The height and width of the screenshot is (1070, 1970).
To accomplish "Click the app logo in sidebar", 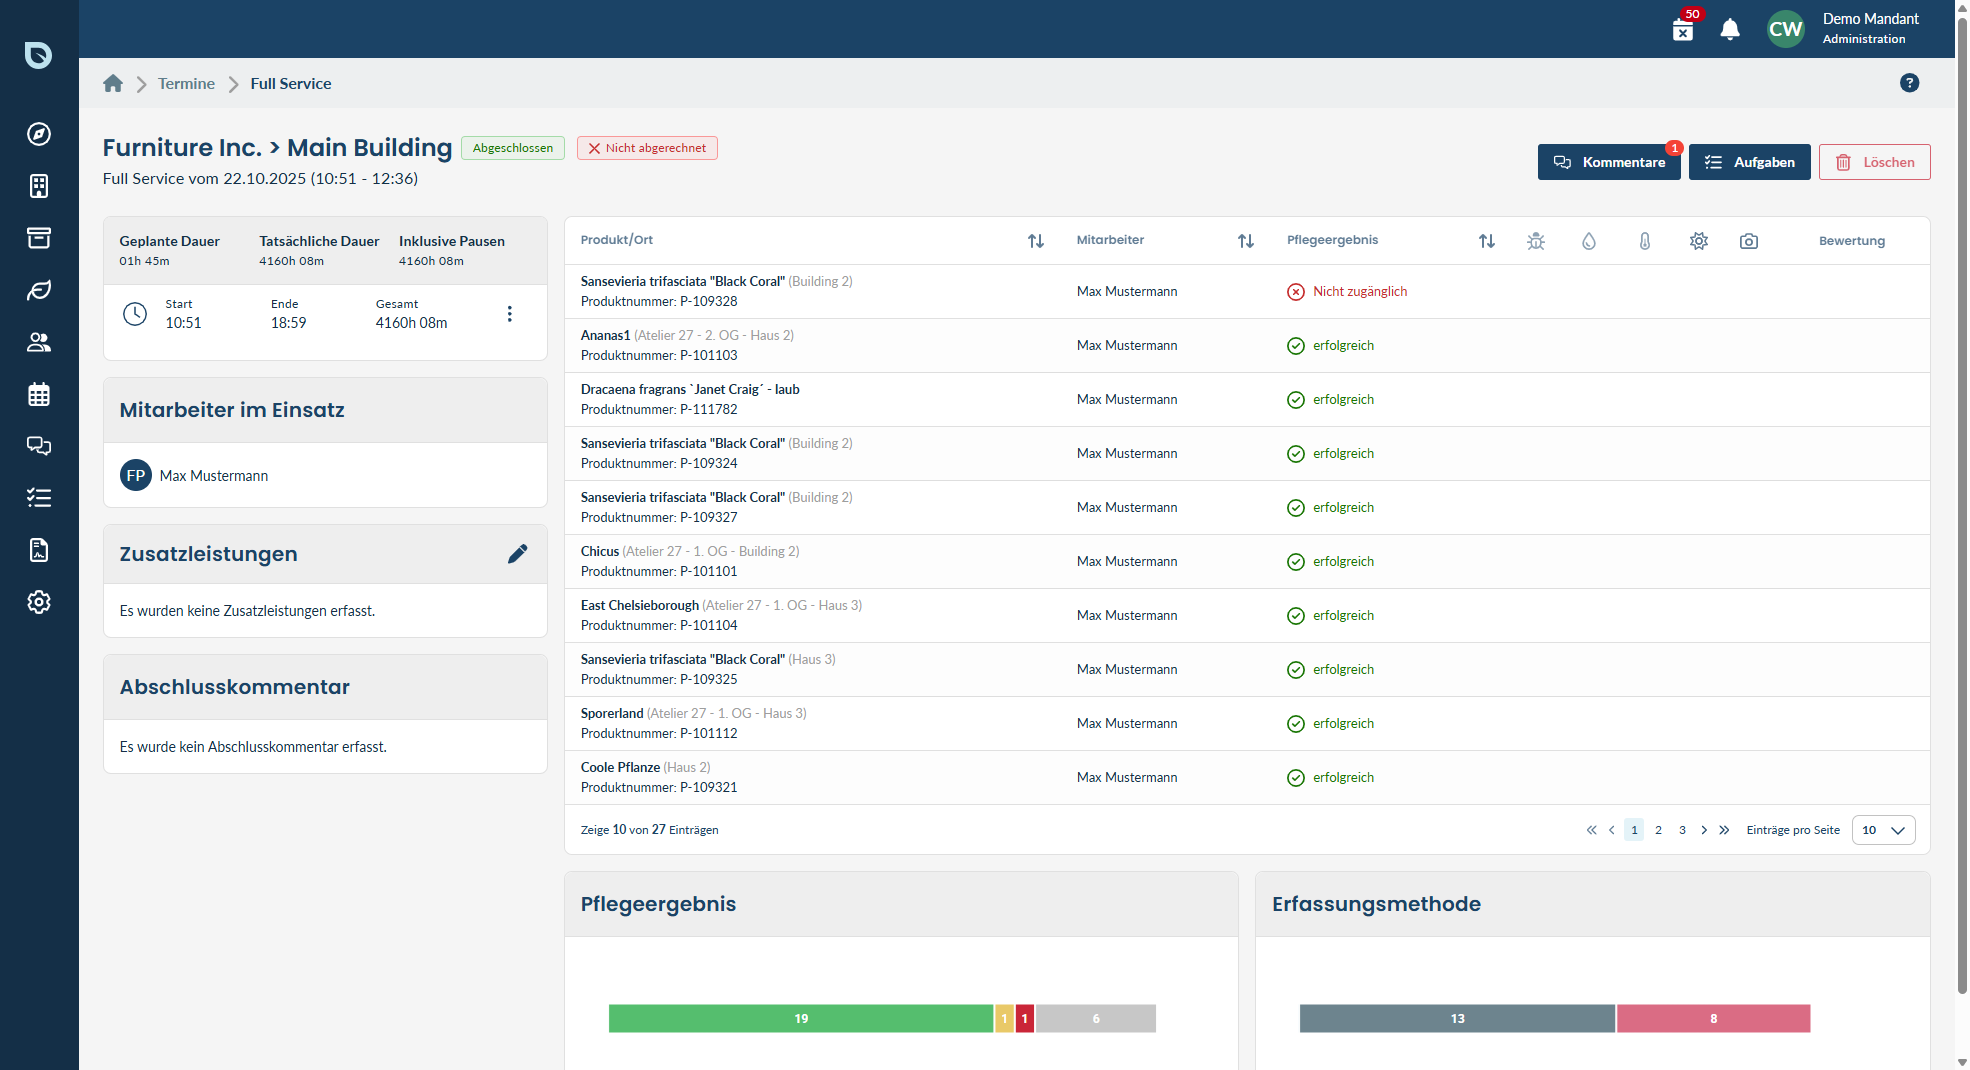I will (38, 54).
